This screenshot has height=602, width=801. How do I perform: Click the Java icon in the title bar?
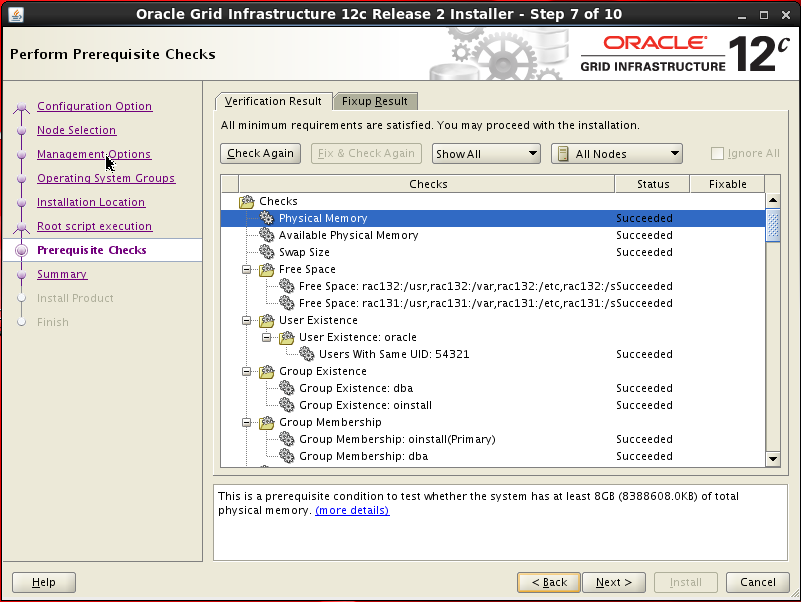tap(16, 14)
